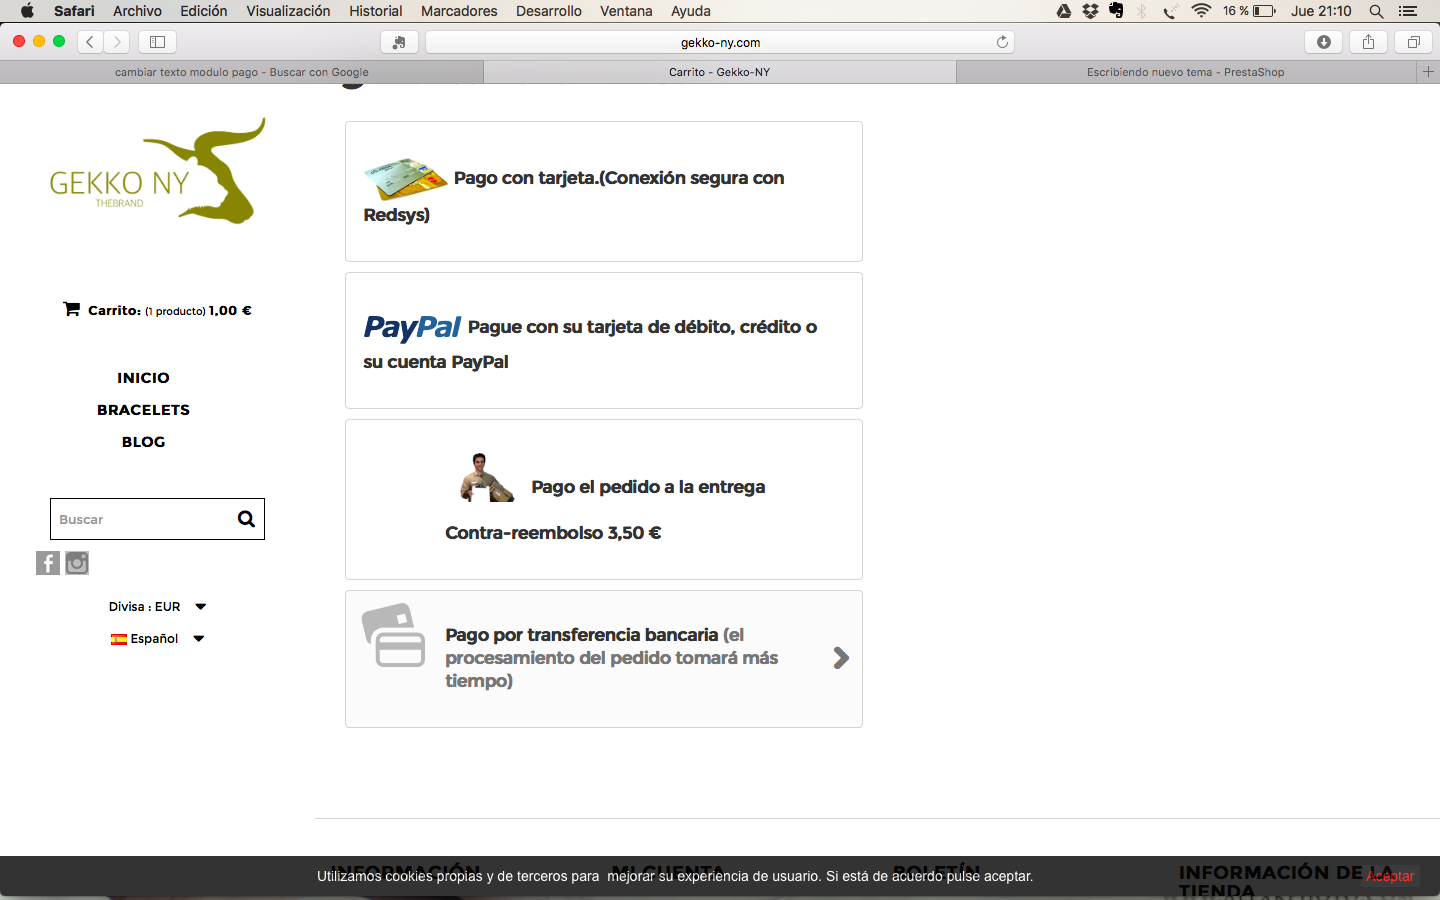Click the gekko-ny.com address bar
This screenshot has width=1440, height=900.
click(720, 42)
